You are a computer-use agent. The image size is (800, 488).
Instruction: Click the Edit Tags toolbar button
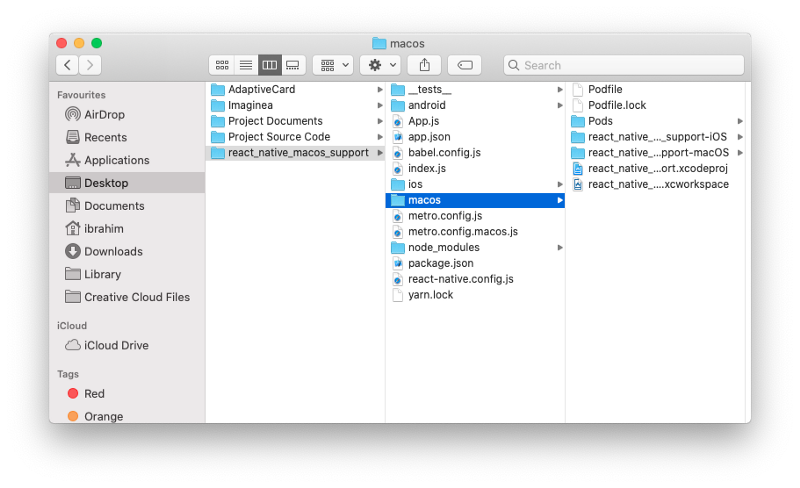[x=464, y=65]
